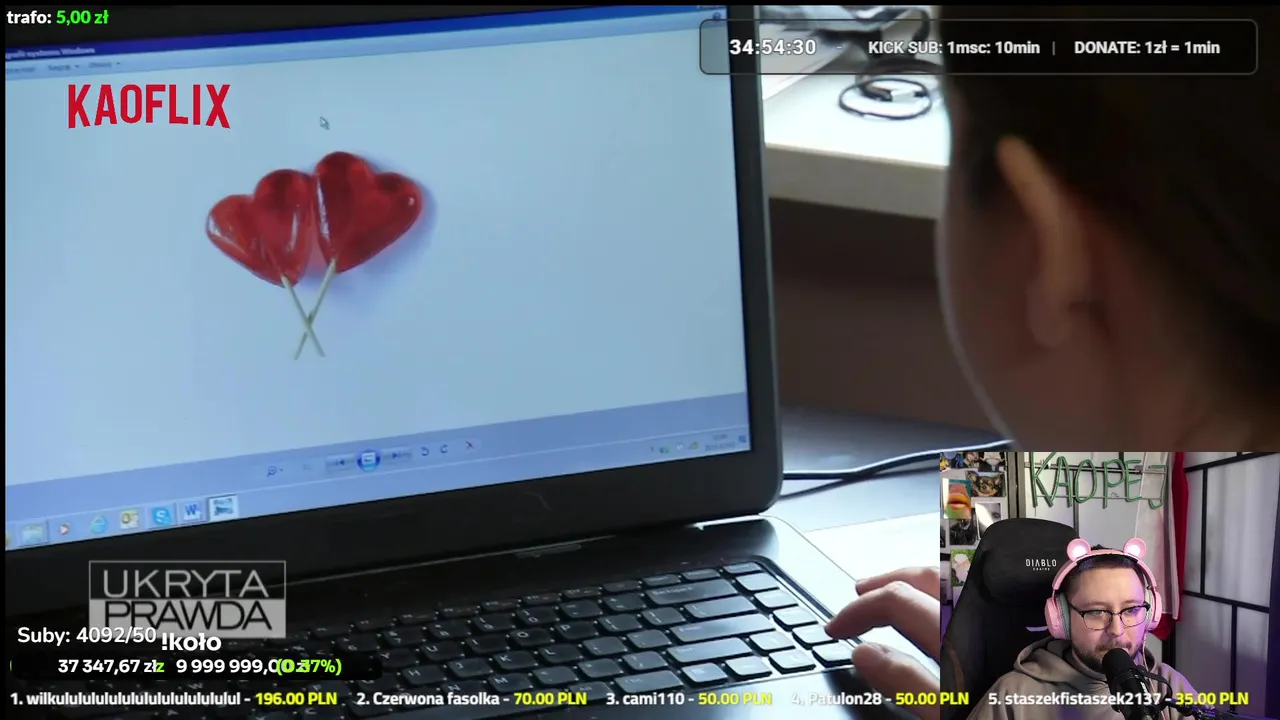
Task: Click the Czerwona fasolka 70.00 PLN entry
Action: coord(471,699)
